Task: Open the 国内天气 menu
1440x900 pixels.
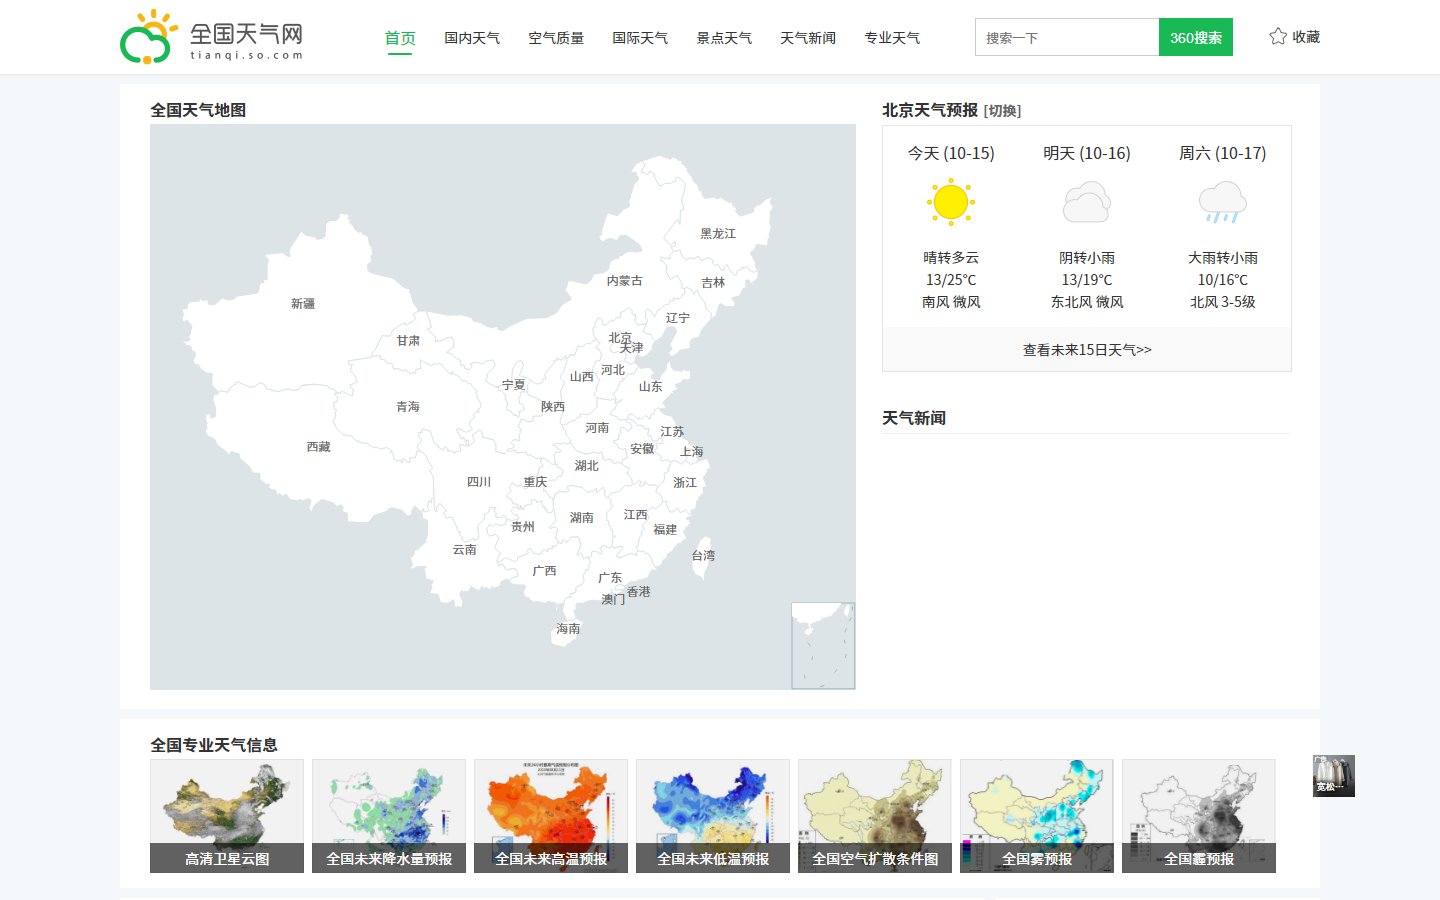Action: (x=472, y=38)
